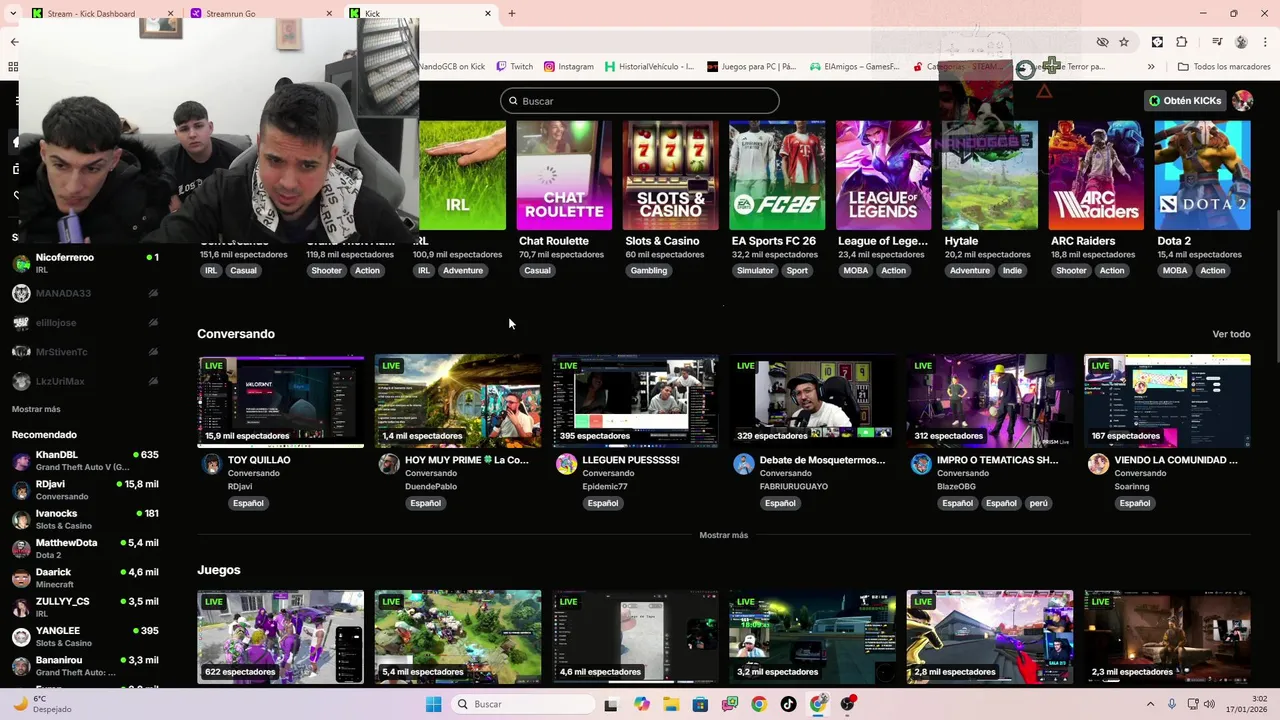The height and width of the screenshot is (720, 1280).
Task: Open RDjavi channel avatar under TOY QUILLAO
Action: coord(211,464)
